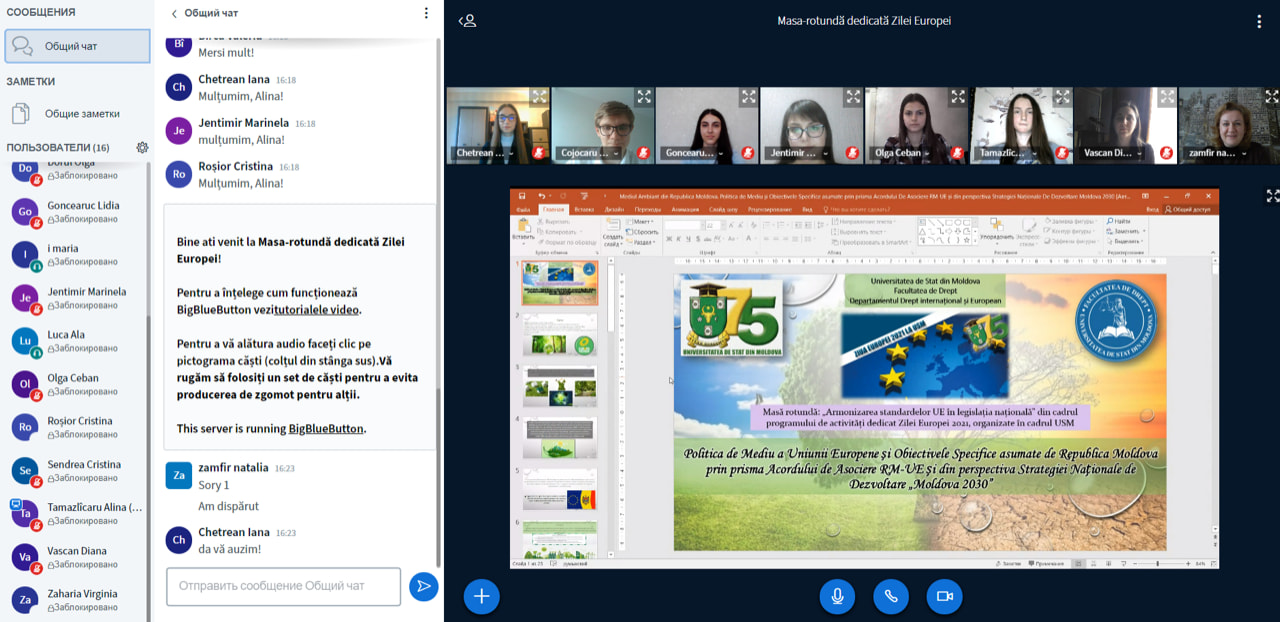Open Общие заметки shared notes
This screenshot has height=622, width=1280.
[77, 113]
